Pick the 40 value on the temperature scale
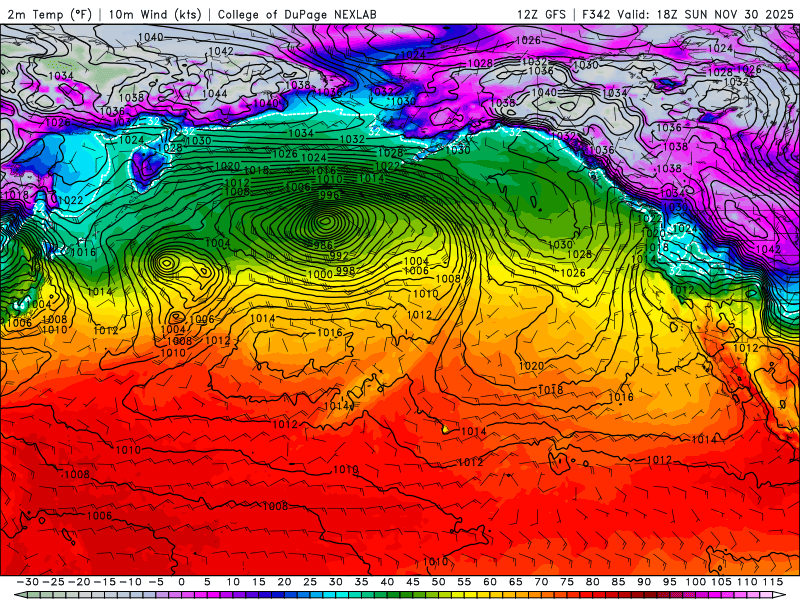 [x=387, y=582]
